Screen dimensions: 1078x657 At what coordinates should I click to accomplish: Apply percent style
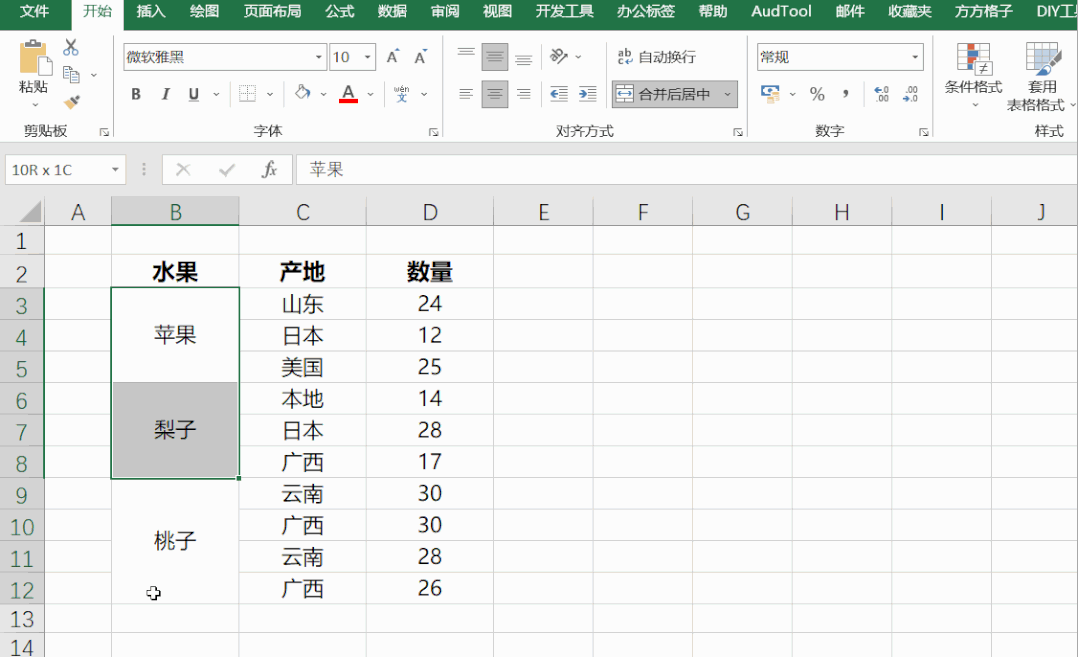point(817,94)
